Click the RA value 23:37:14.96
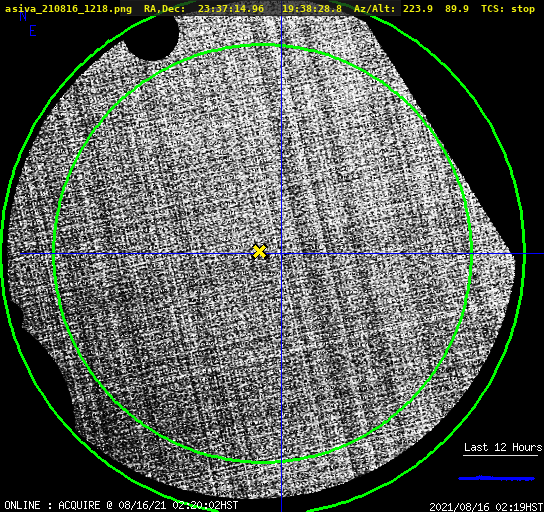Viewport: 544px width, 512px height. point(231,9)
